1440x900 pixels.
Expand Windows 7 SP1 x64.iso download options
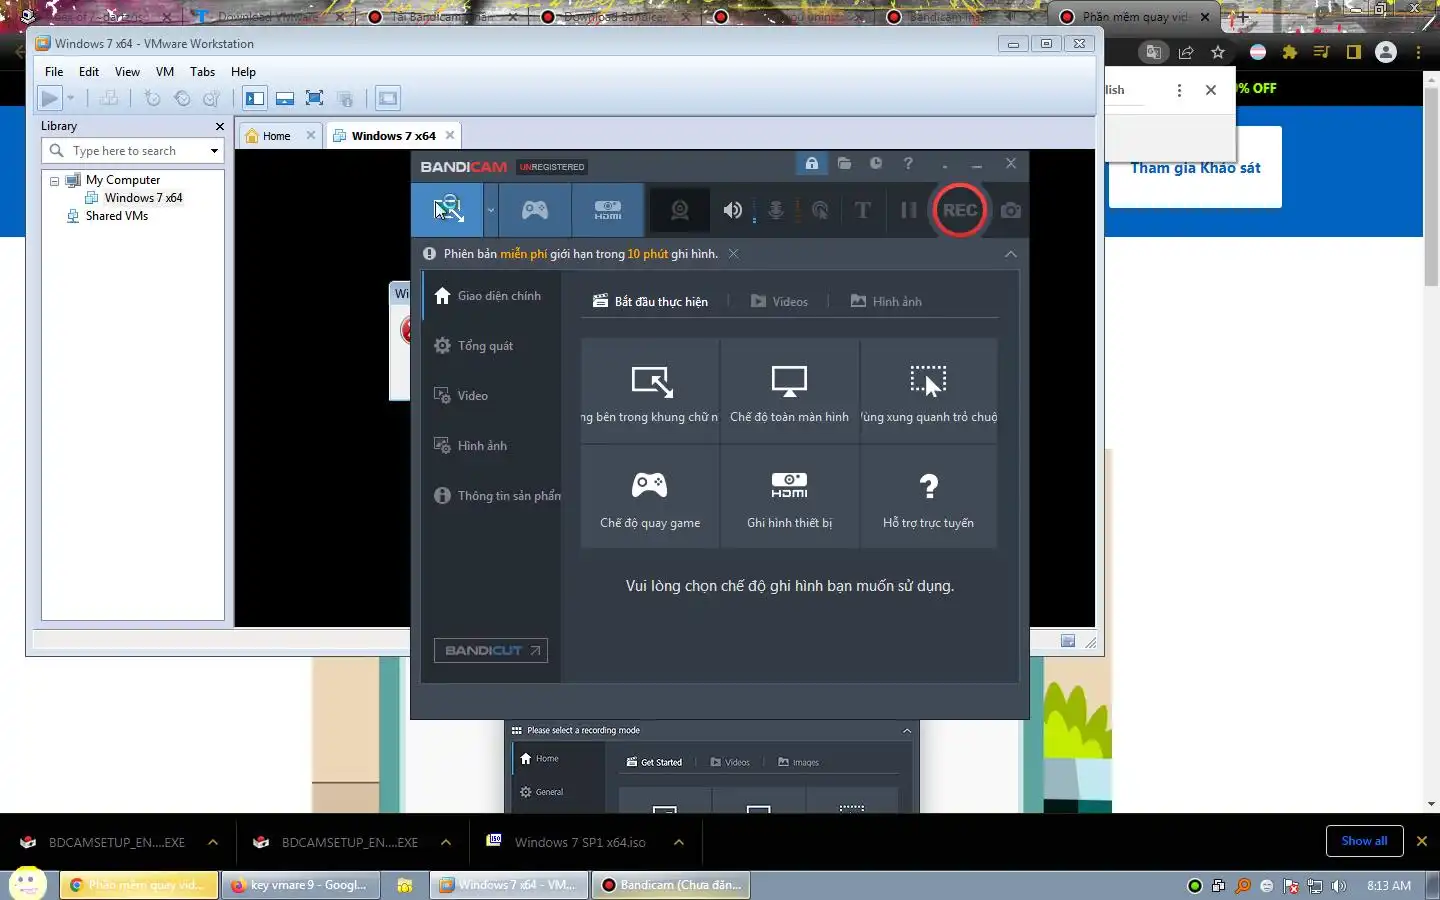(x=679, y=842)
